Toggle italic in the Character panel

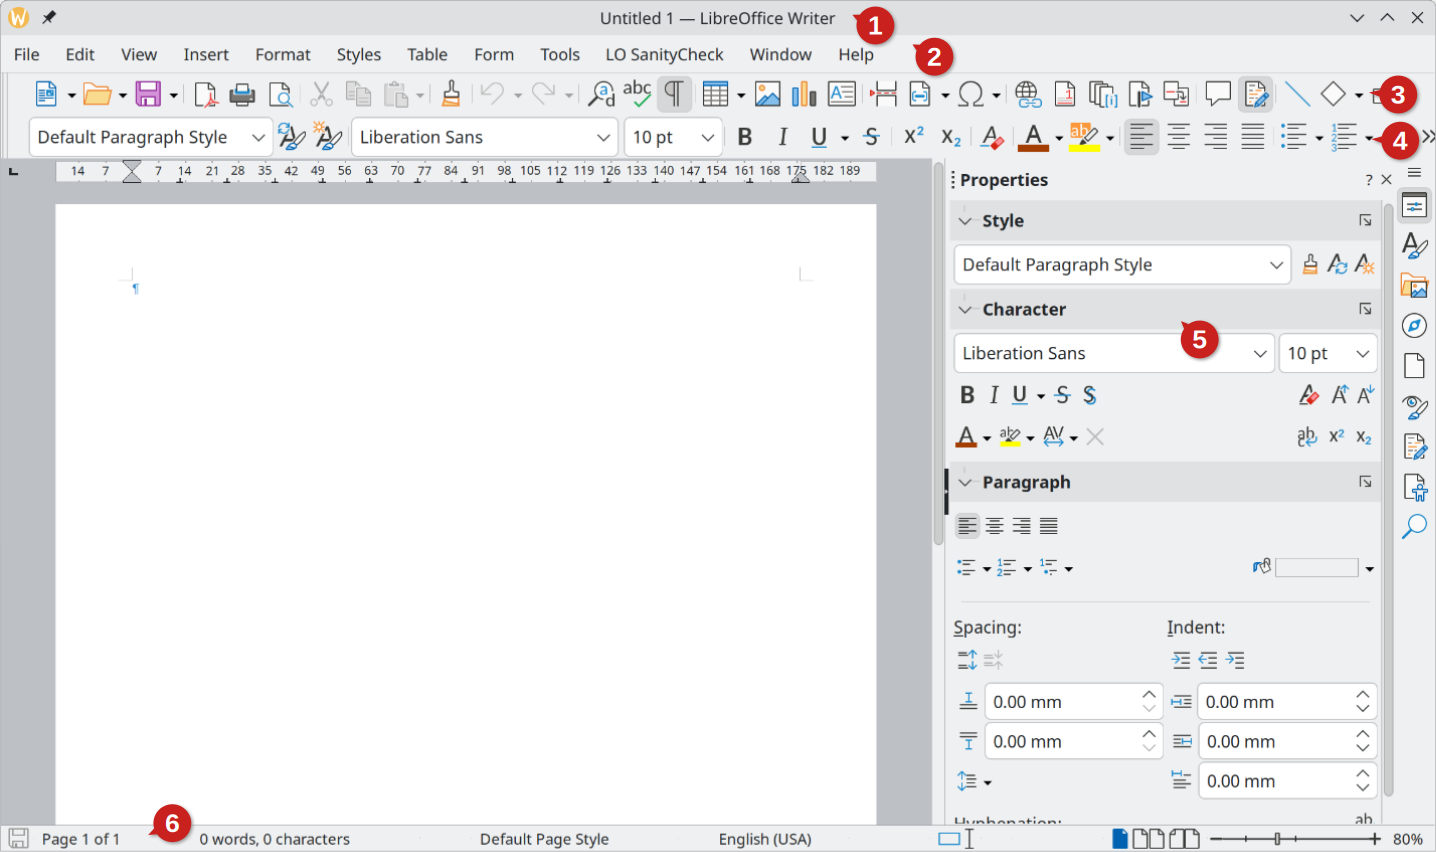[x=993, y=395]
